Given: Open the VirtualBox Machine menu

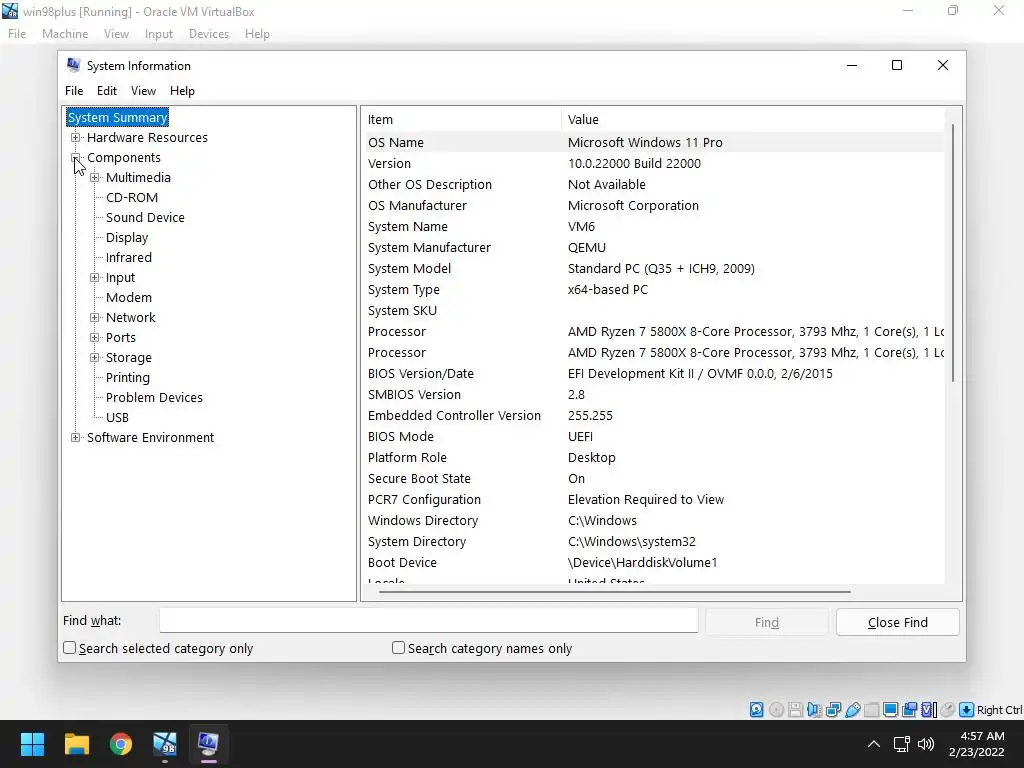Looking at the screenshot, I should coord(65,34).
